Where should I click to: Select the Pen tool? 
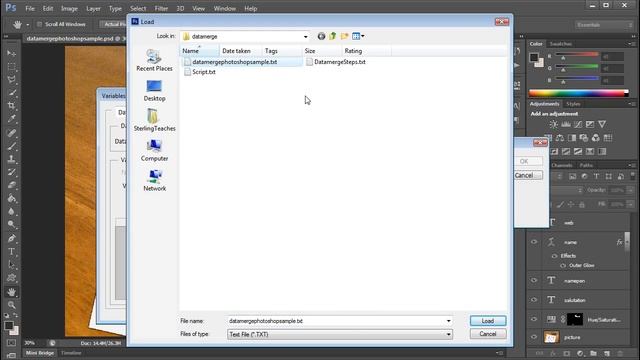tap(11, 238)
